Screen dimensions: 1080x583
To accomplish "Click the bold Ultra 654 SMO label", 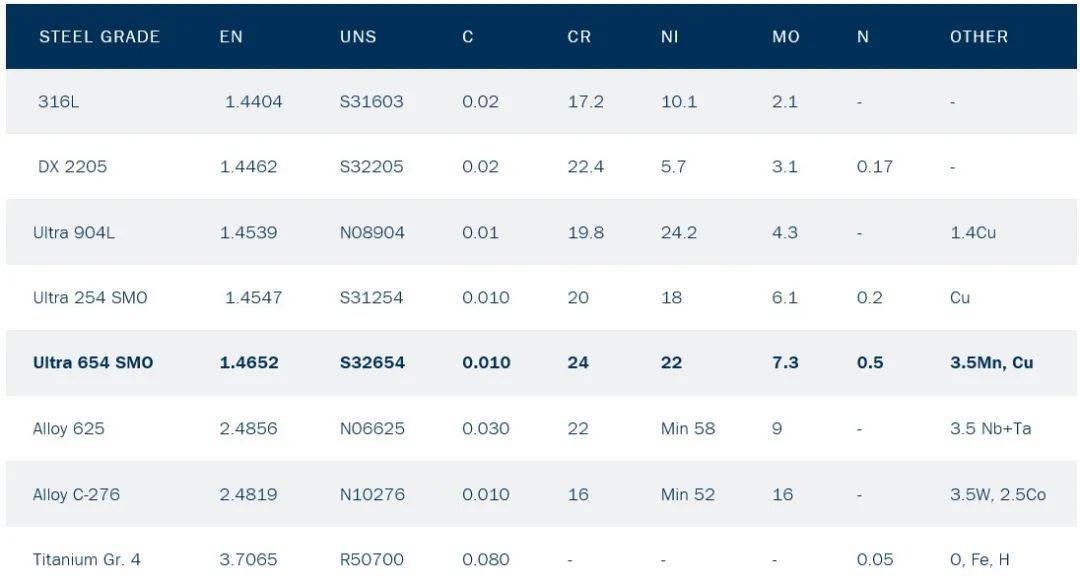I will [x=93, y=362].
